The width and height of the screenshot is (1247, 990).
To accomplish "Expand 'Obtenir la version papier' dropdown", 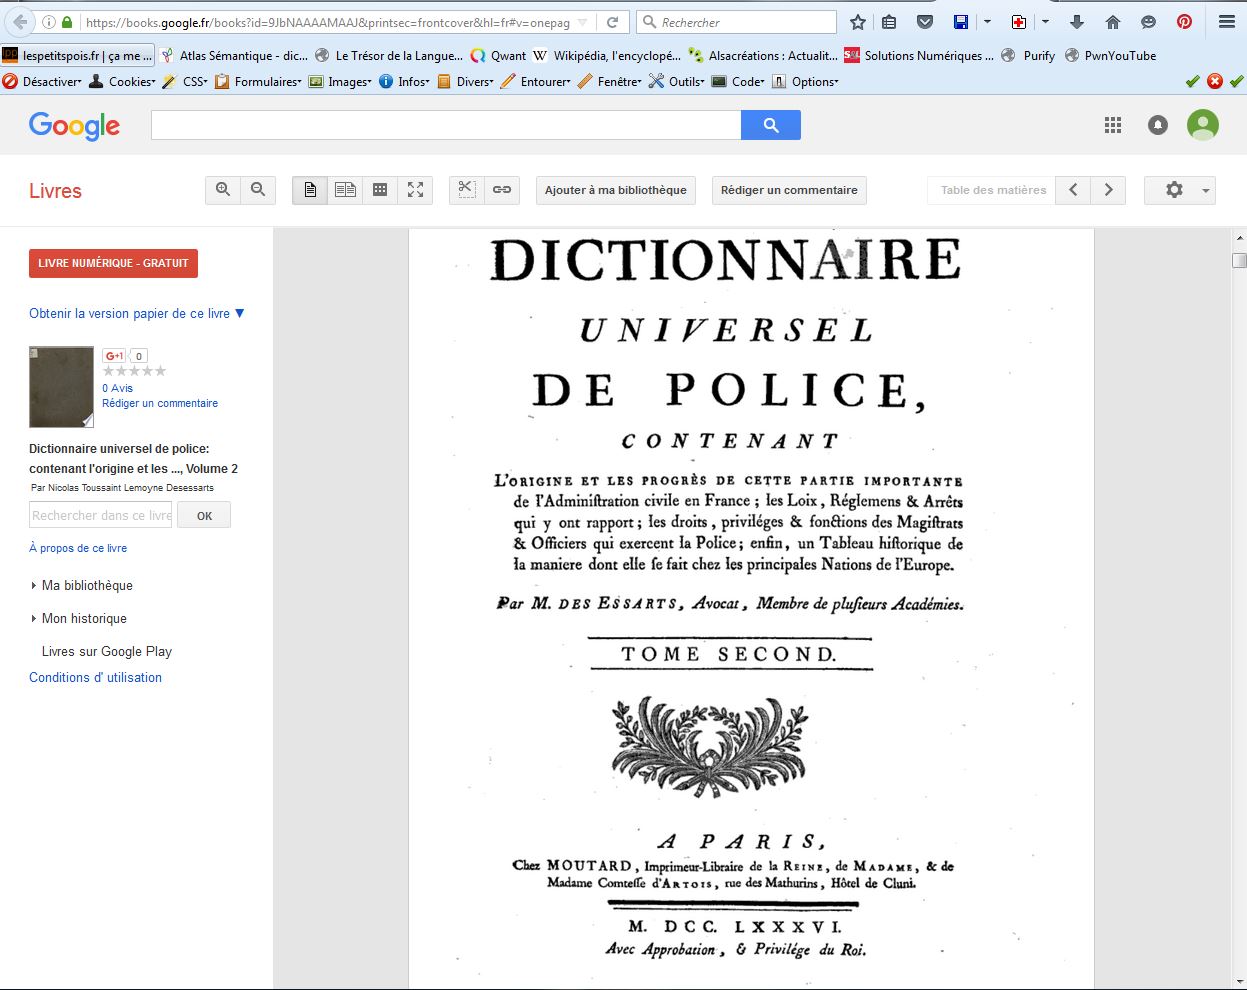I will coord(137,313).
